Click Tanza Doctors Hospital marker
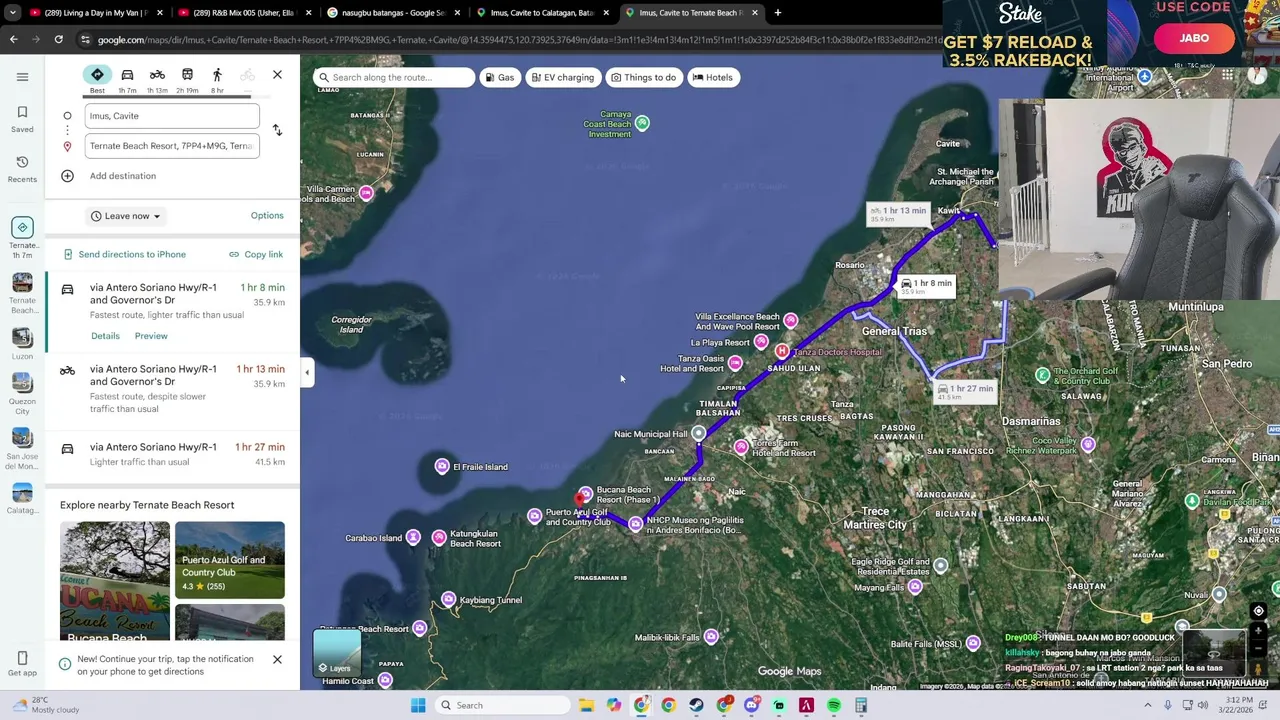 (x=782, y=352)
